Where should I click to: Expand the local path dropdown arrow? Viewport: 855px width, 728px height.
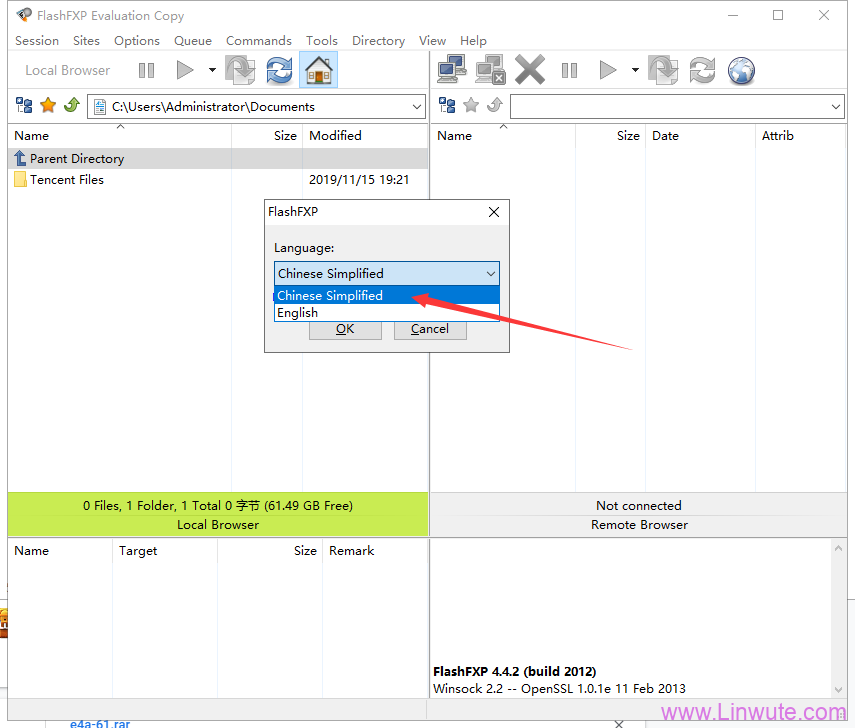417,106
